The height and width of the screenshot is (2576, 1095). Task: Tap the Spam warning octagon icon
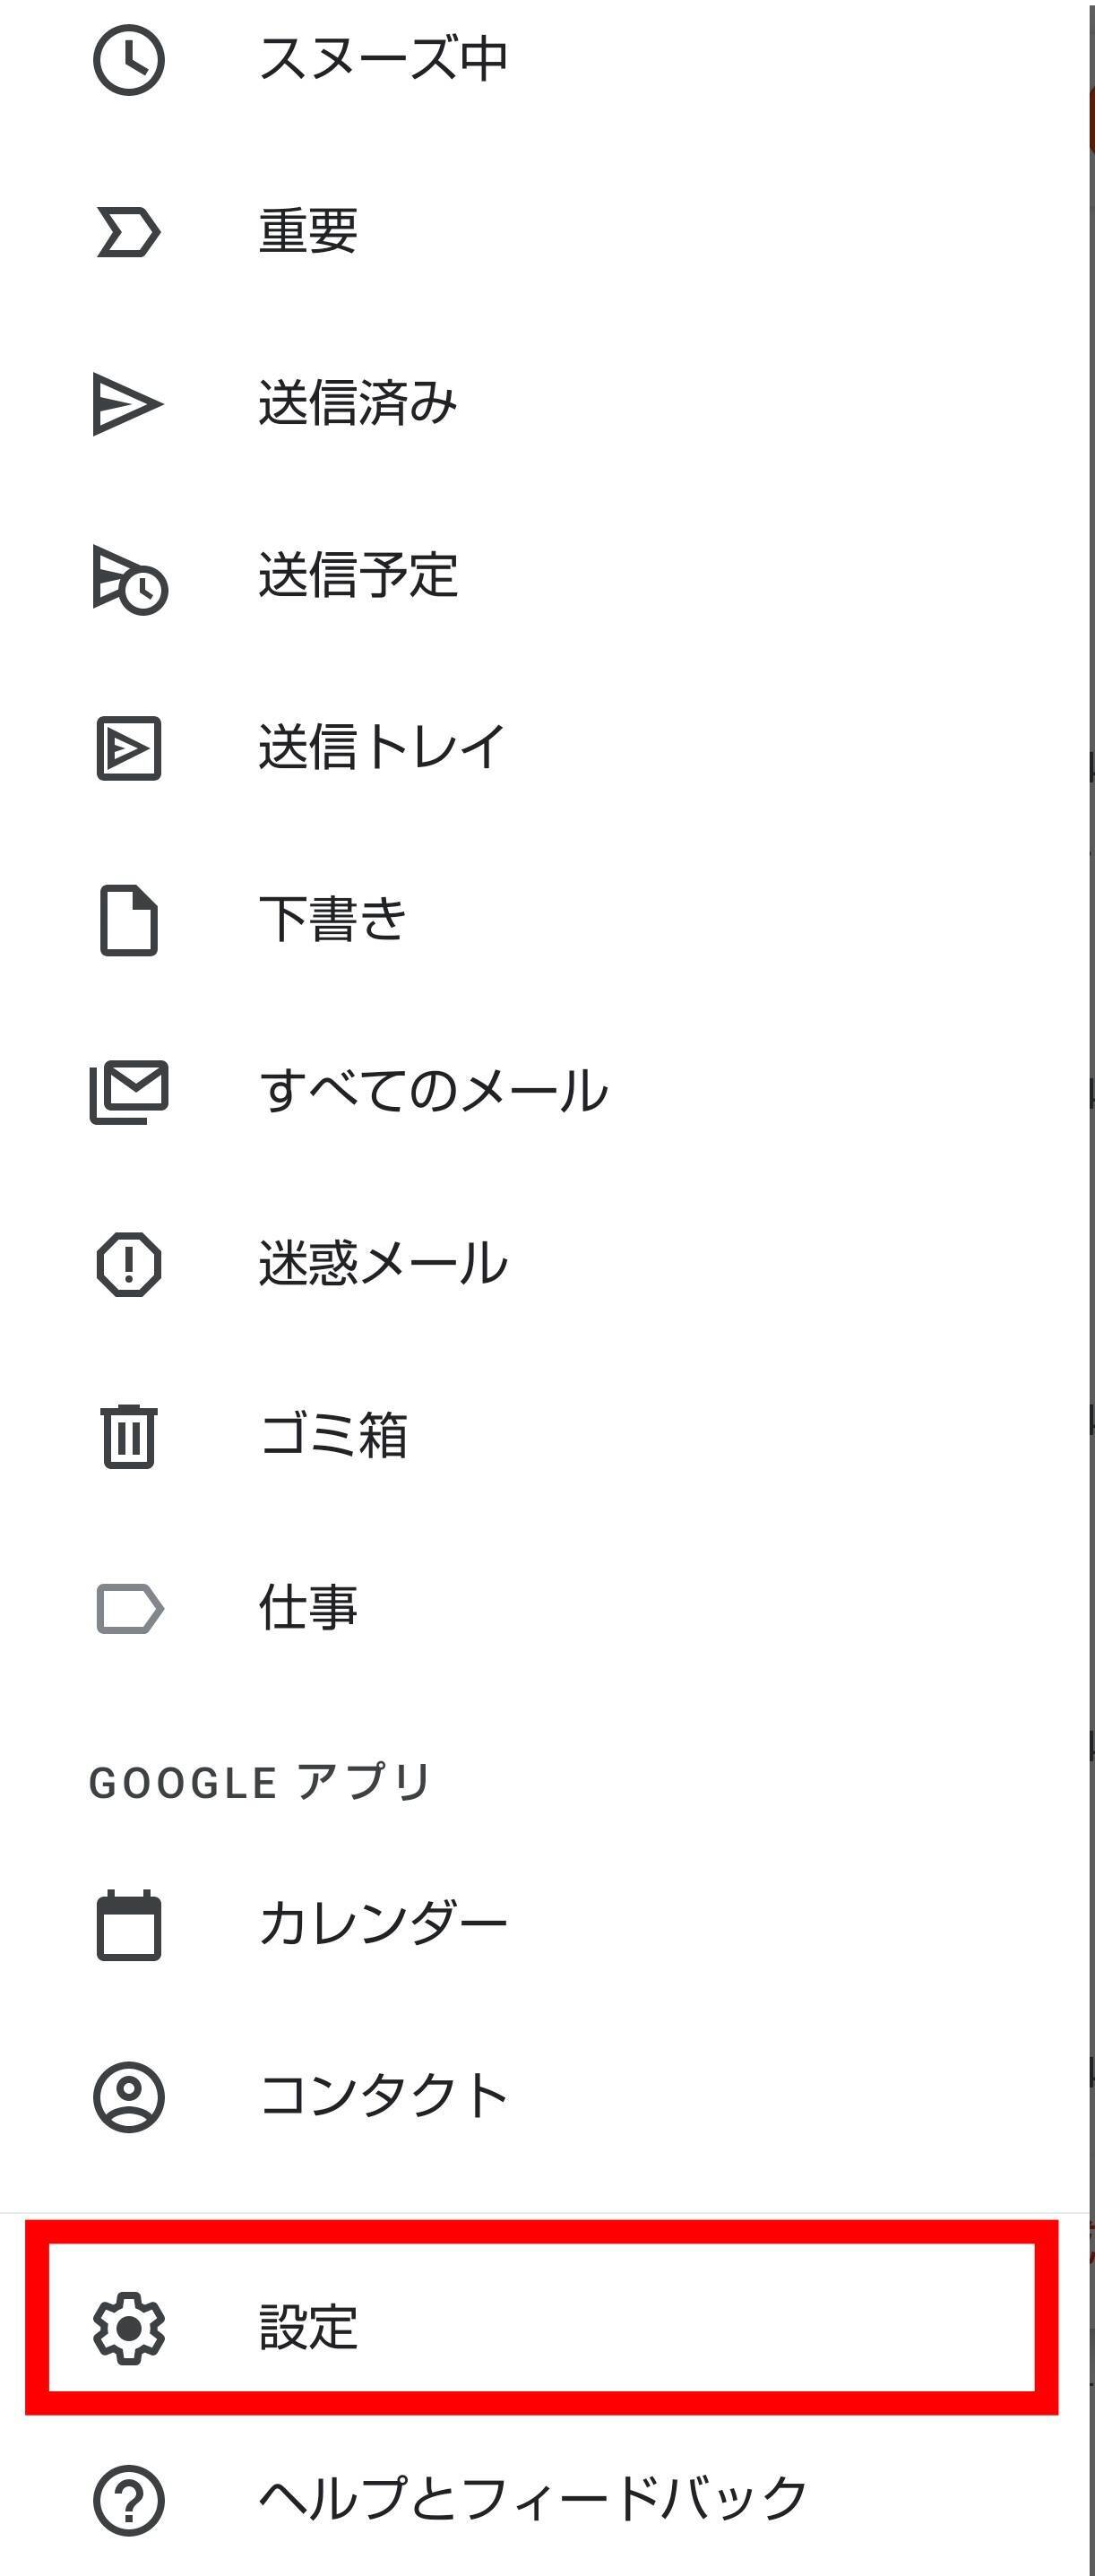[x=128, y=1264]
